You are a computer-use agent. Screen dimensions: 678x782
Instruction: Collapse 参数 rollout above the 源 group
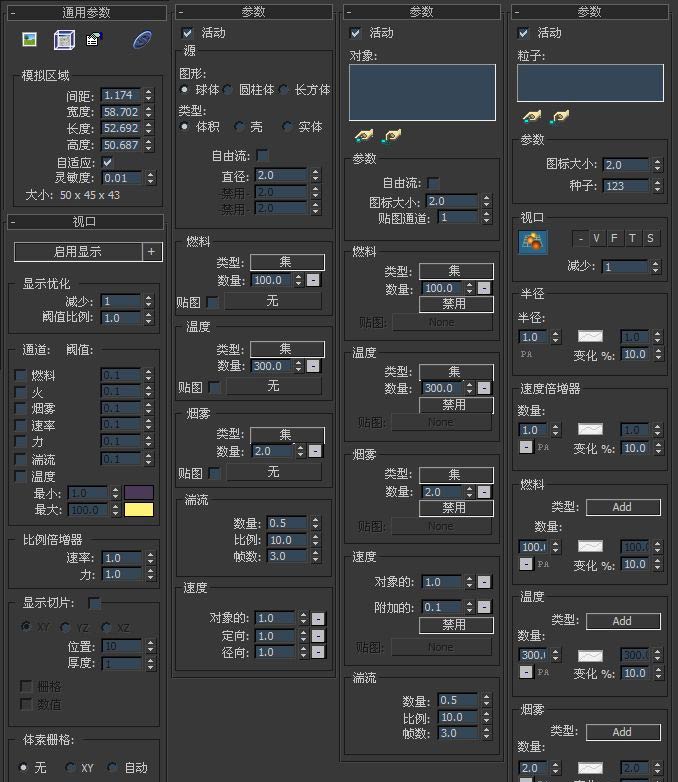coord(253,12)
